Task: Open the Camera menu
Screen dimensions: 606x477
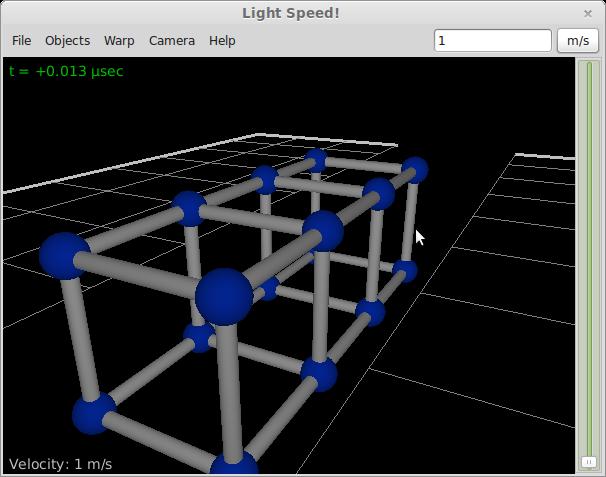Action: (x=171, y=41)
